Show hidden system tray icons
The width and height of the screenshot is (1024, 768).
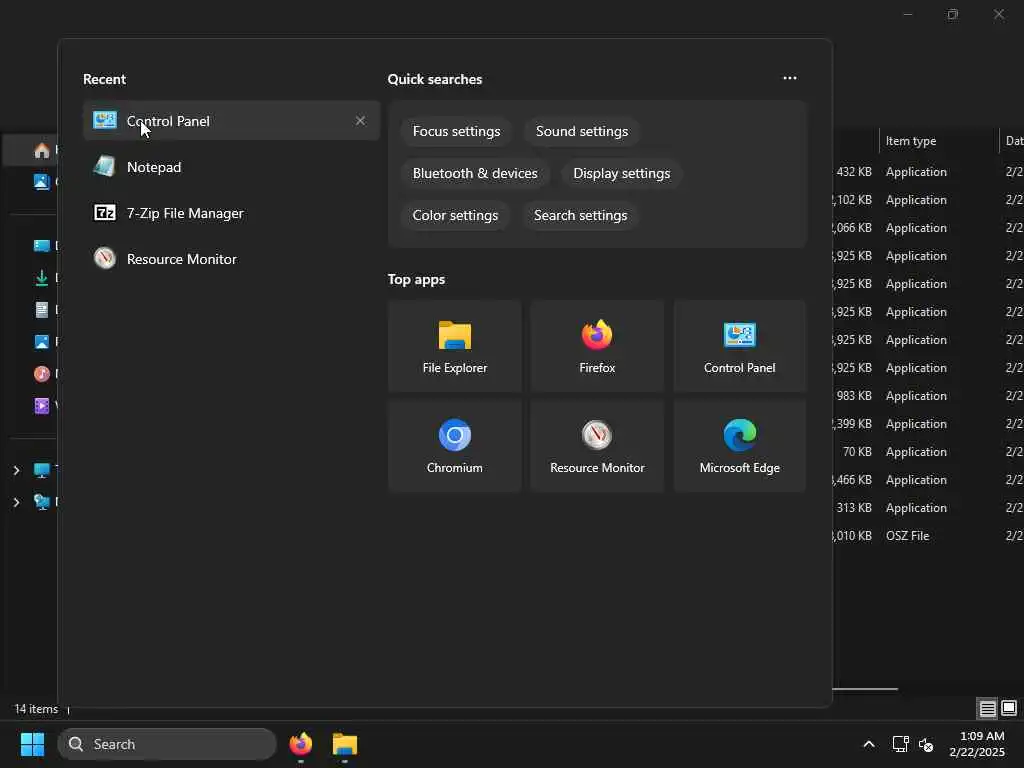click(x=869, y=744)
